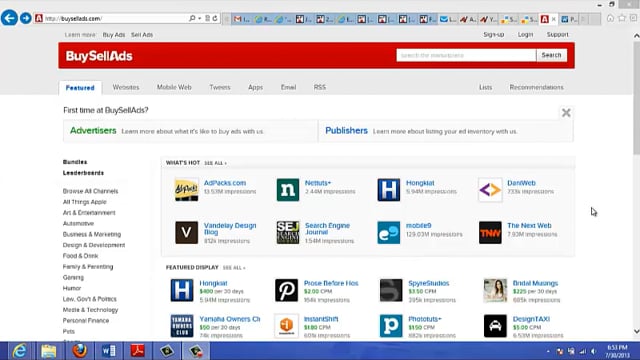Click See All beside What's Hot

coord(215,163)
